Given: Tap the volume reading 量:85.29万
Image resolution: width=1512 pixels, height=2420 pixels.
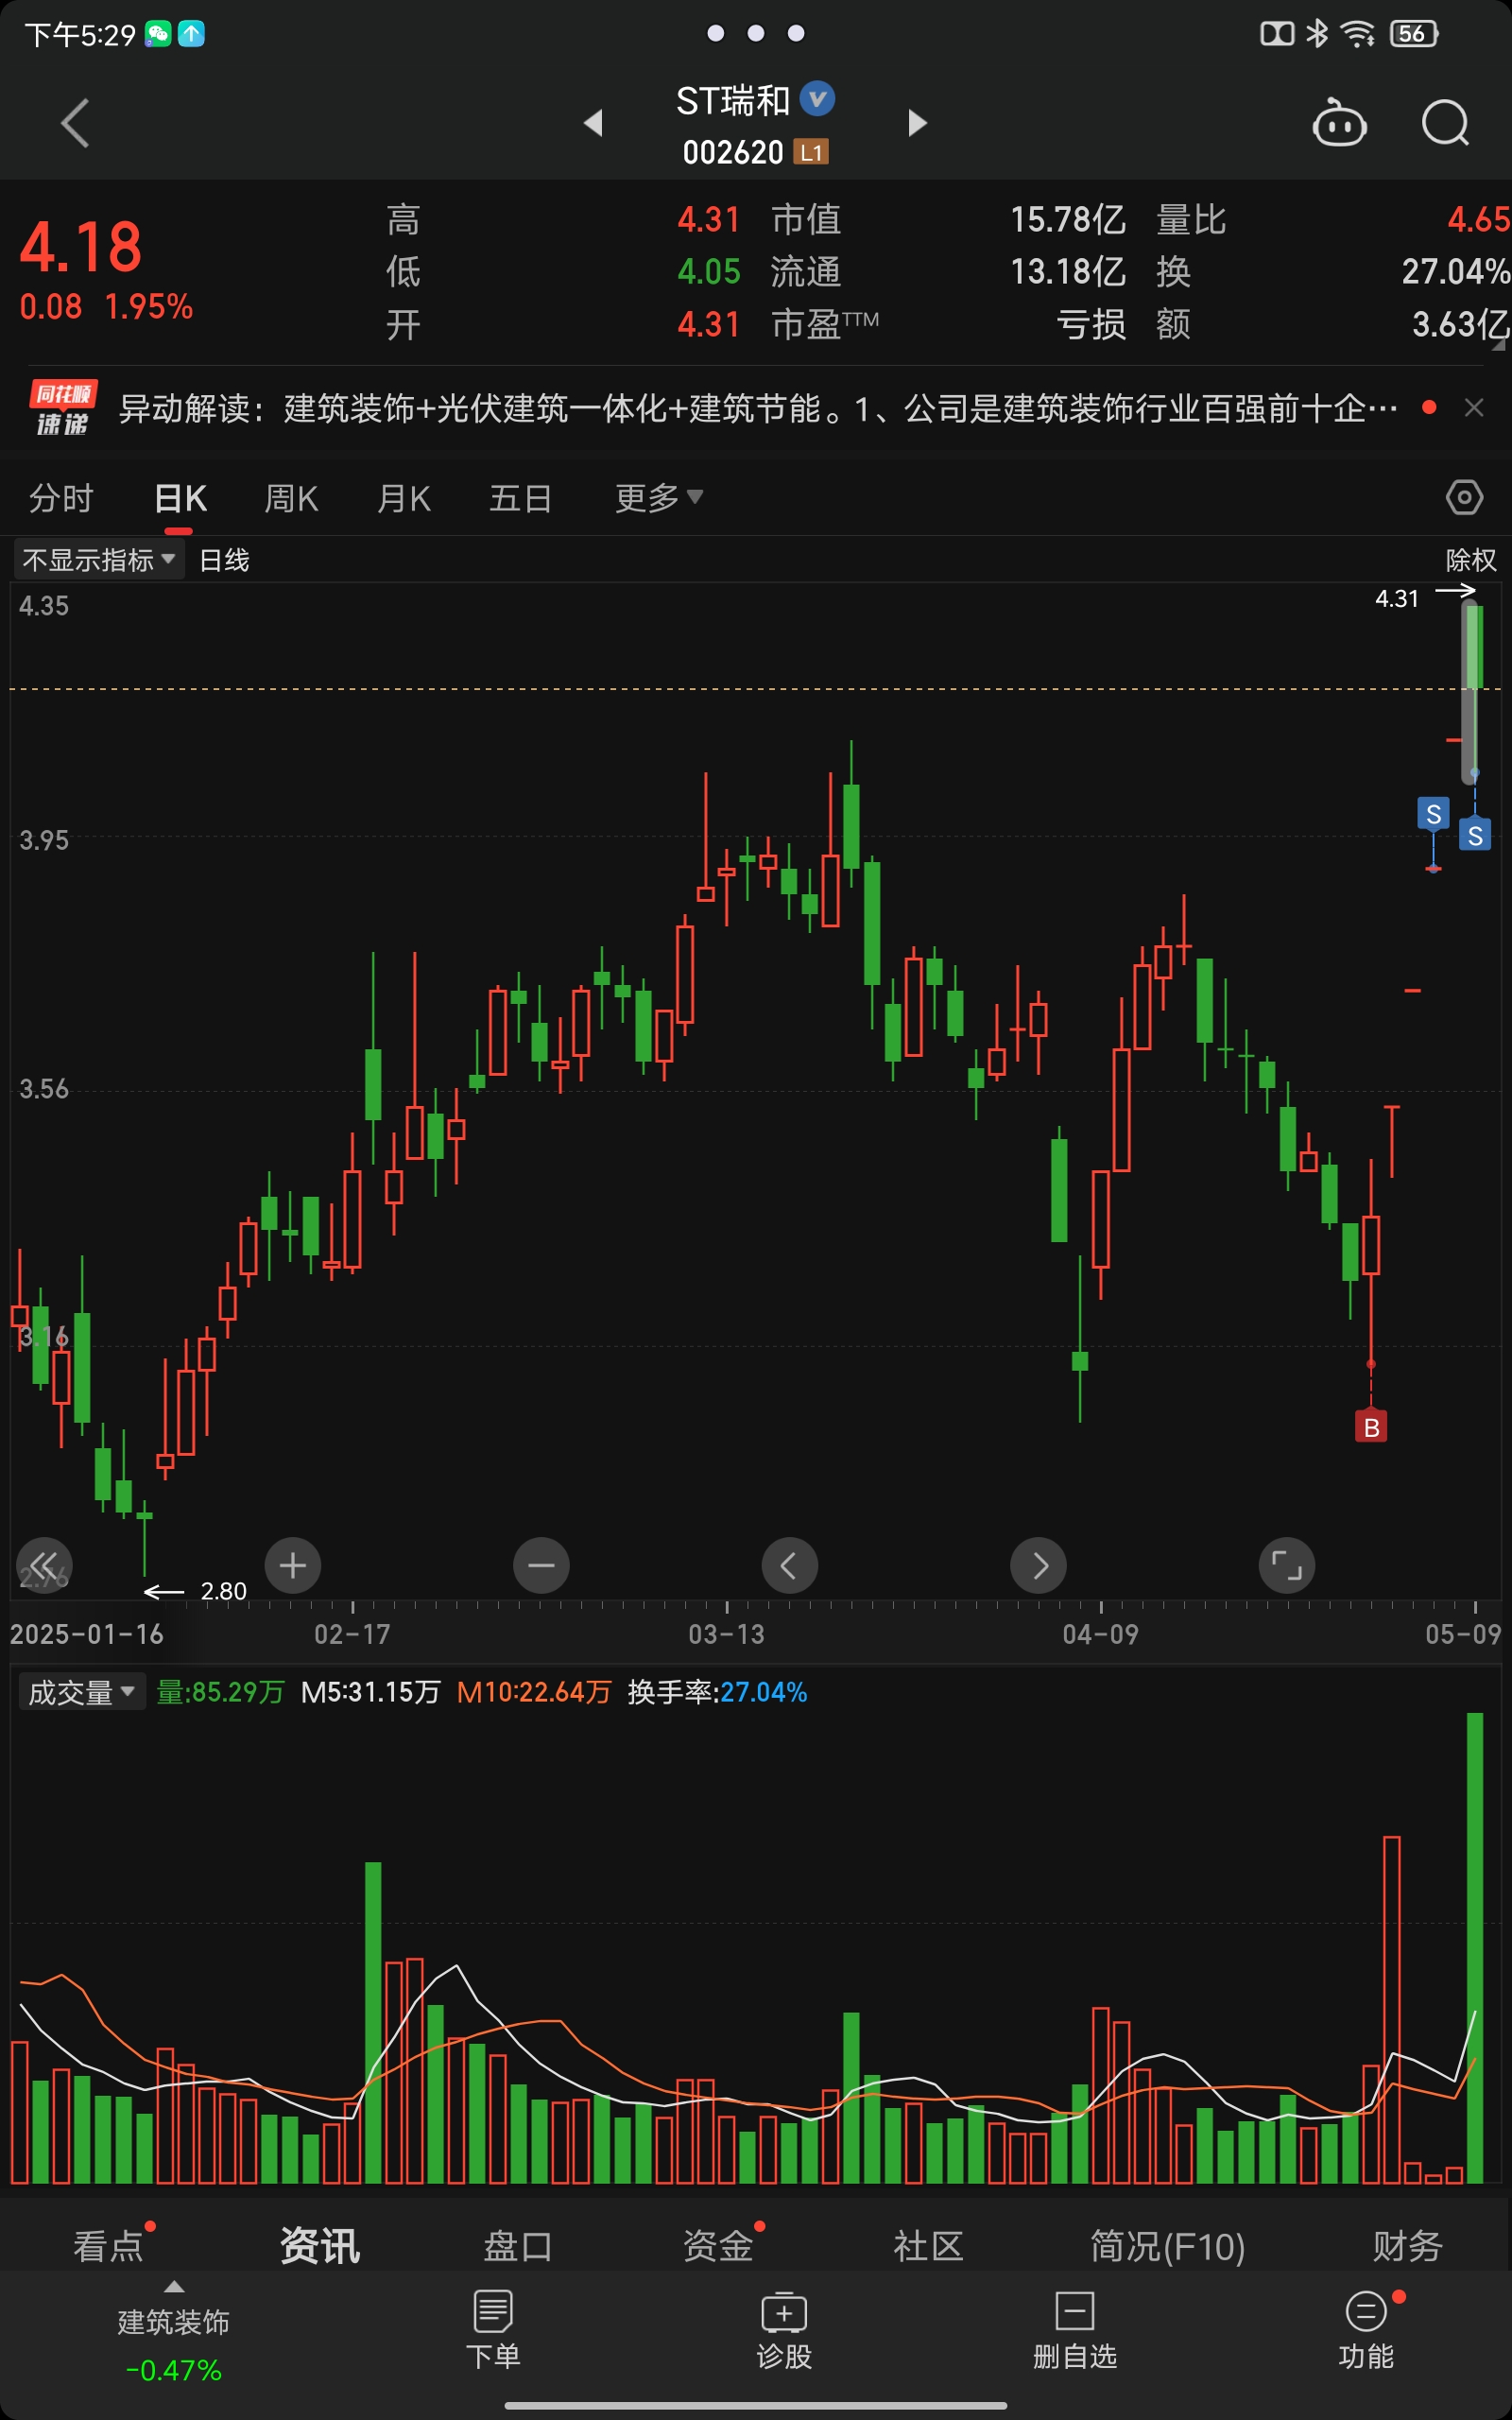Looking at the screenshot, I should point(221,1692).
